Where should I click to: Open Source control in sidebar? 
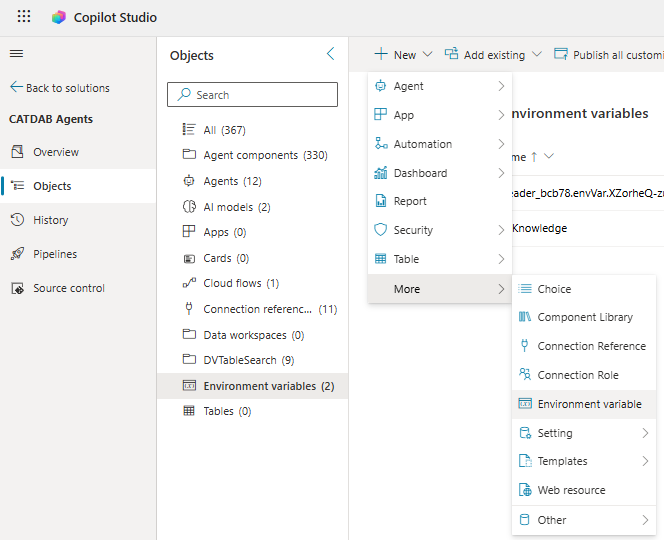coord(68,288)
